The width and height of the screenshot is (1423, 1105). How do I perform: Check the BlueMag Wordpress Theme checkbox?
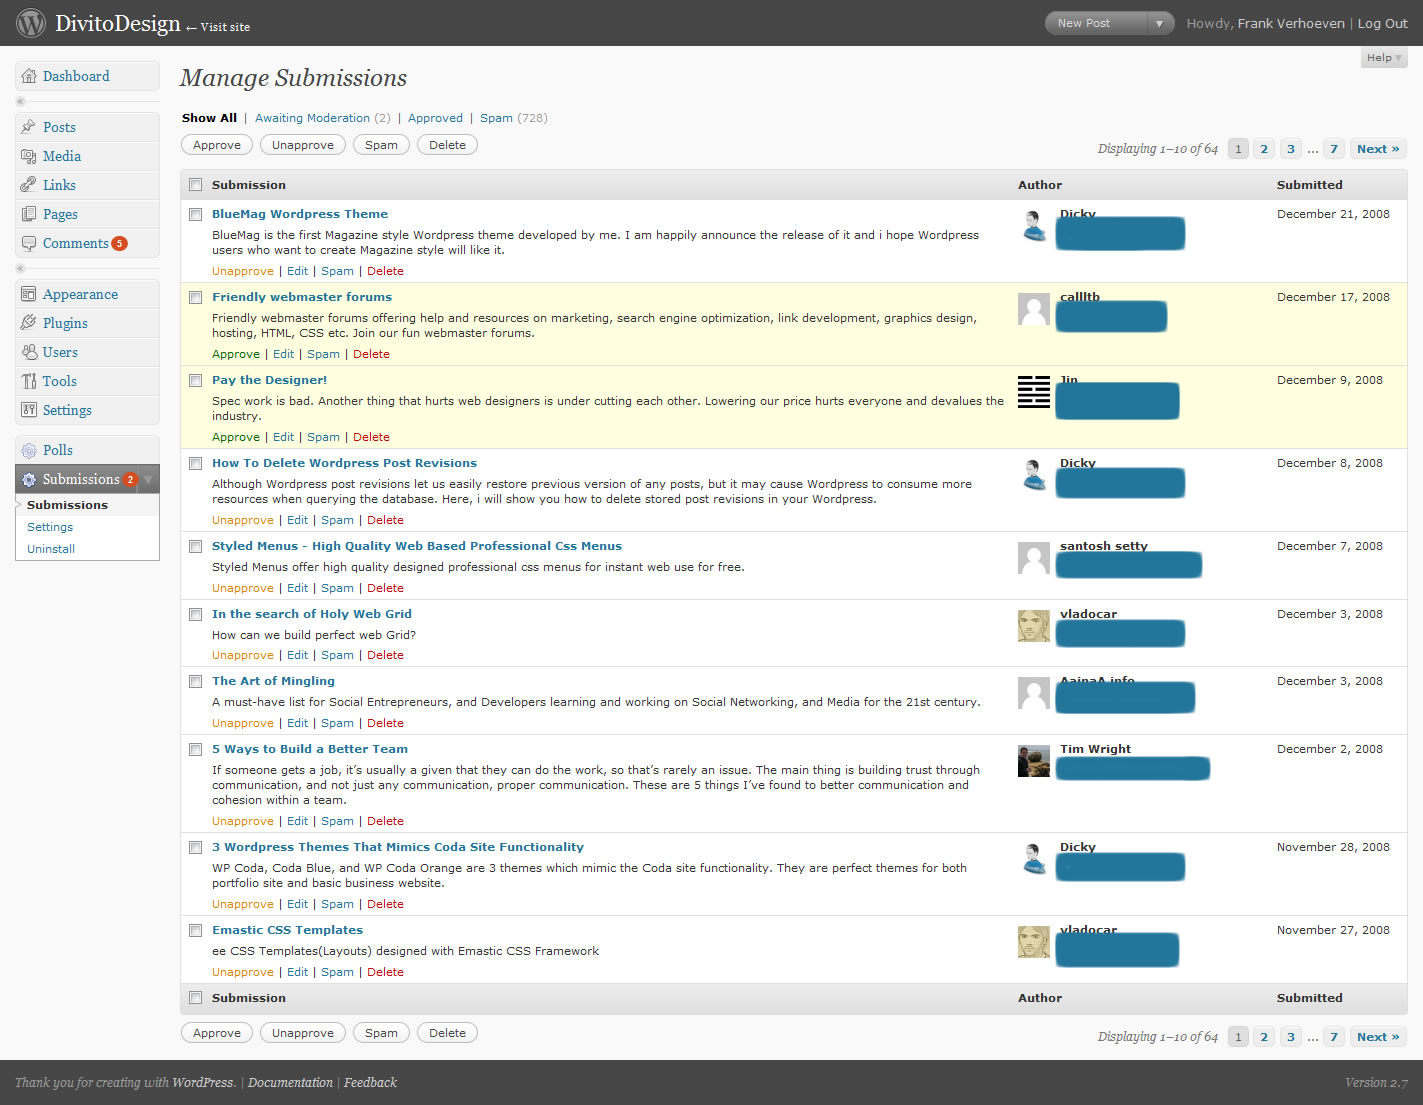tap(196, 214)
